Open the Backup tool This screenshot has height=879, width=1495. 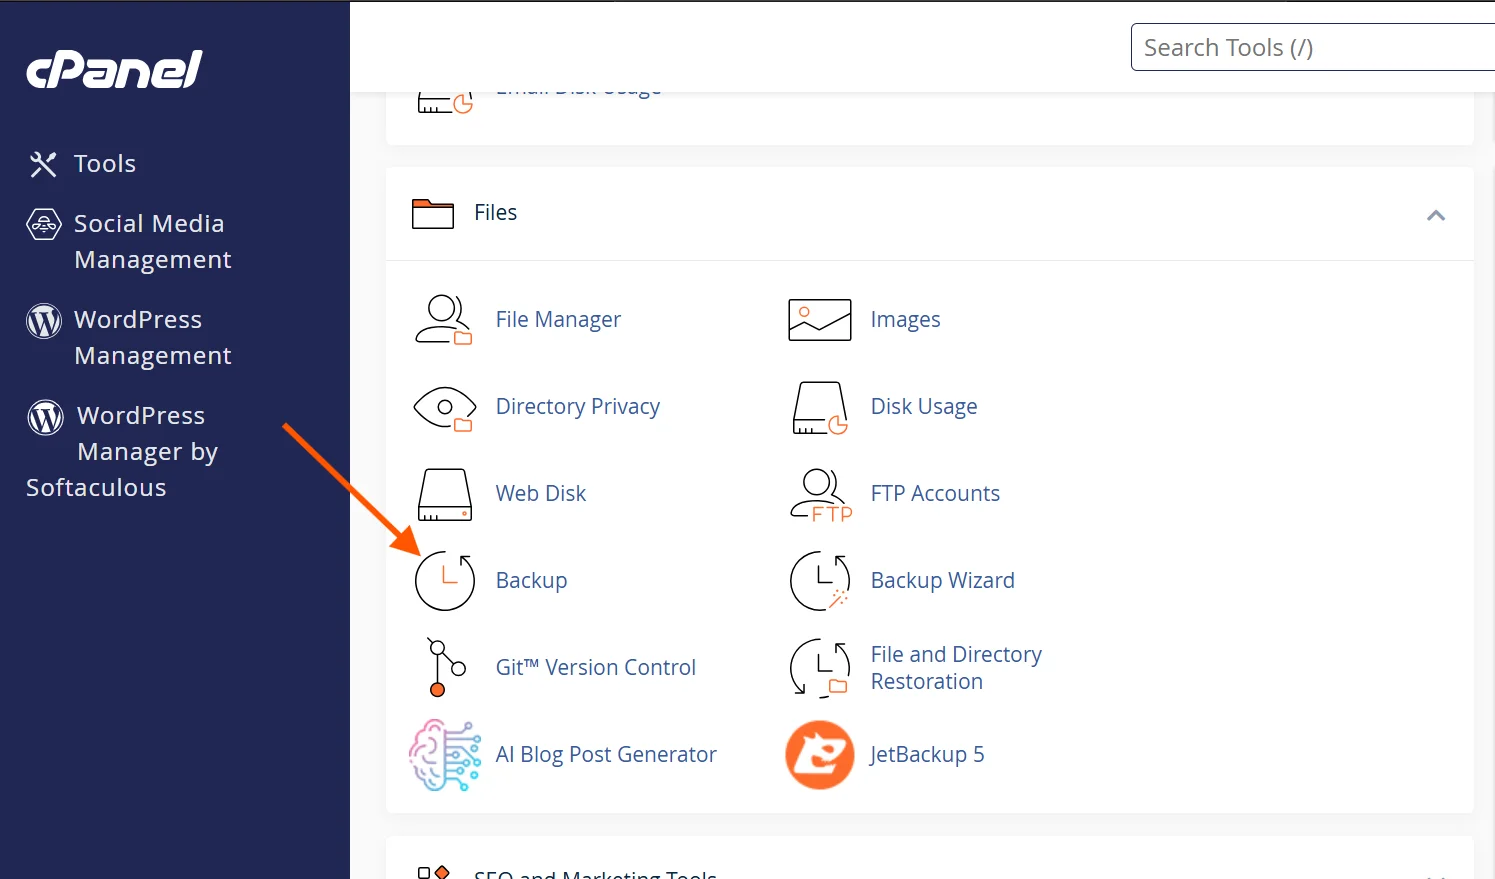(531, 581)
